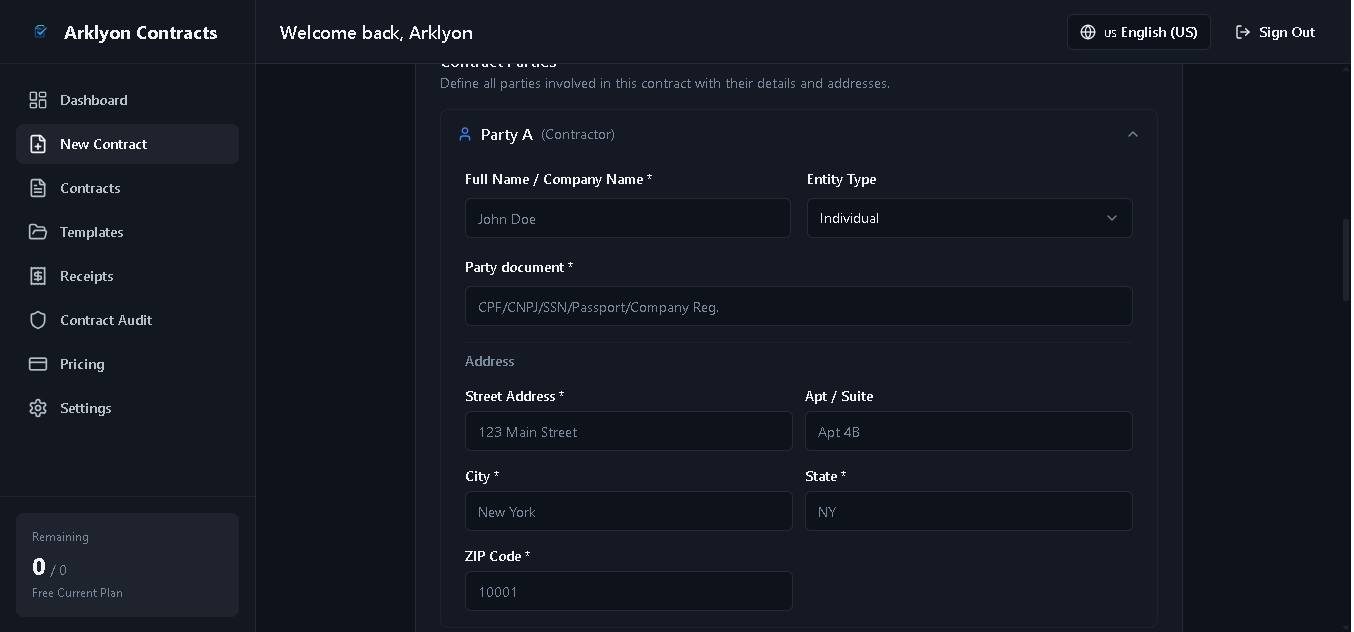Navigate to Contract Audit
This screenshot has width=1354, height=632.
pyautogui.click(x=127, y=320)
